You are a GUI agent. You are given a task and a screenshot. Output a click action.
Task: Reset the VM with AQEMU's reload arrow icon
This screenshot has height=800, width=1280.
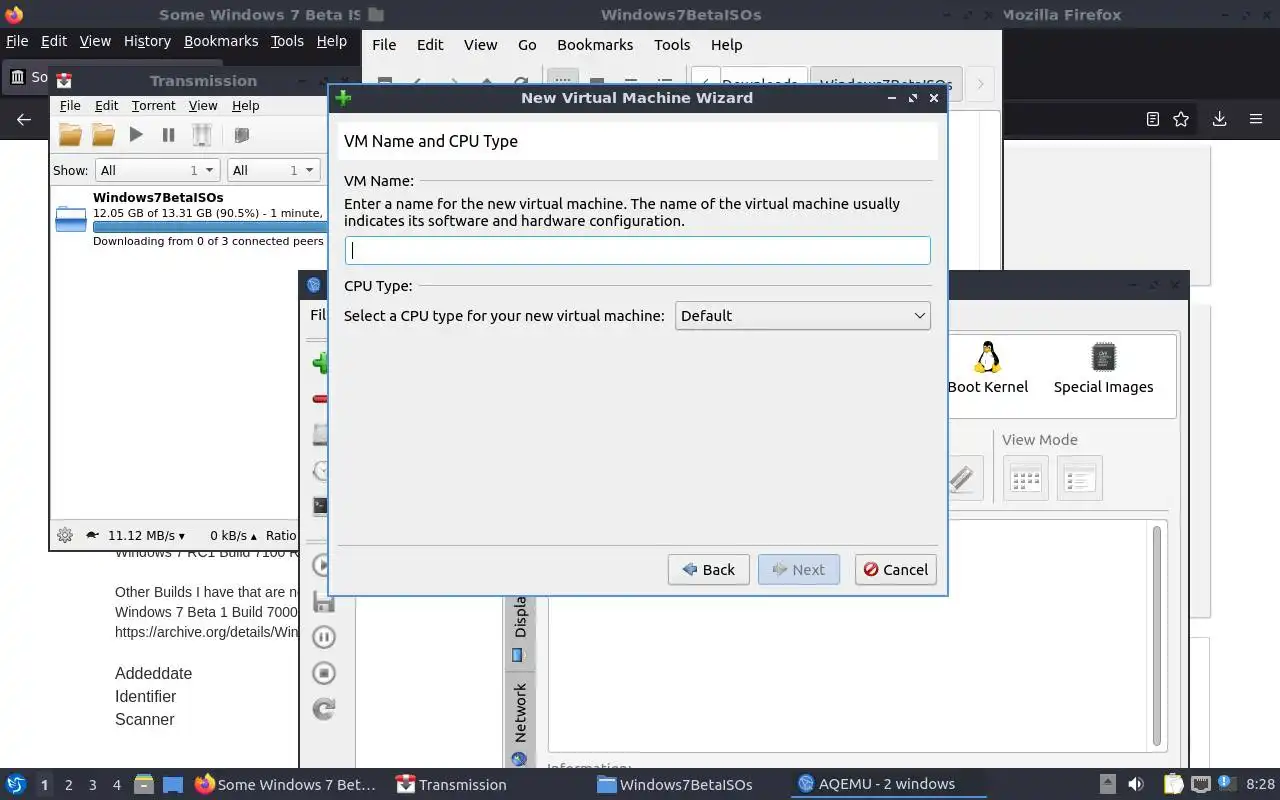[323, 709]
